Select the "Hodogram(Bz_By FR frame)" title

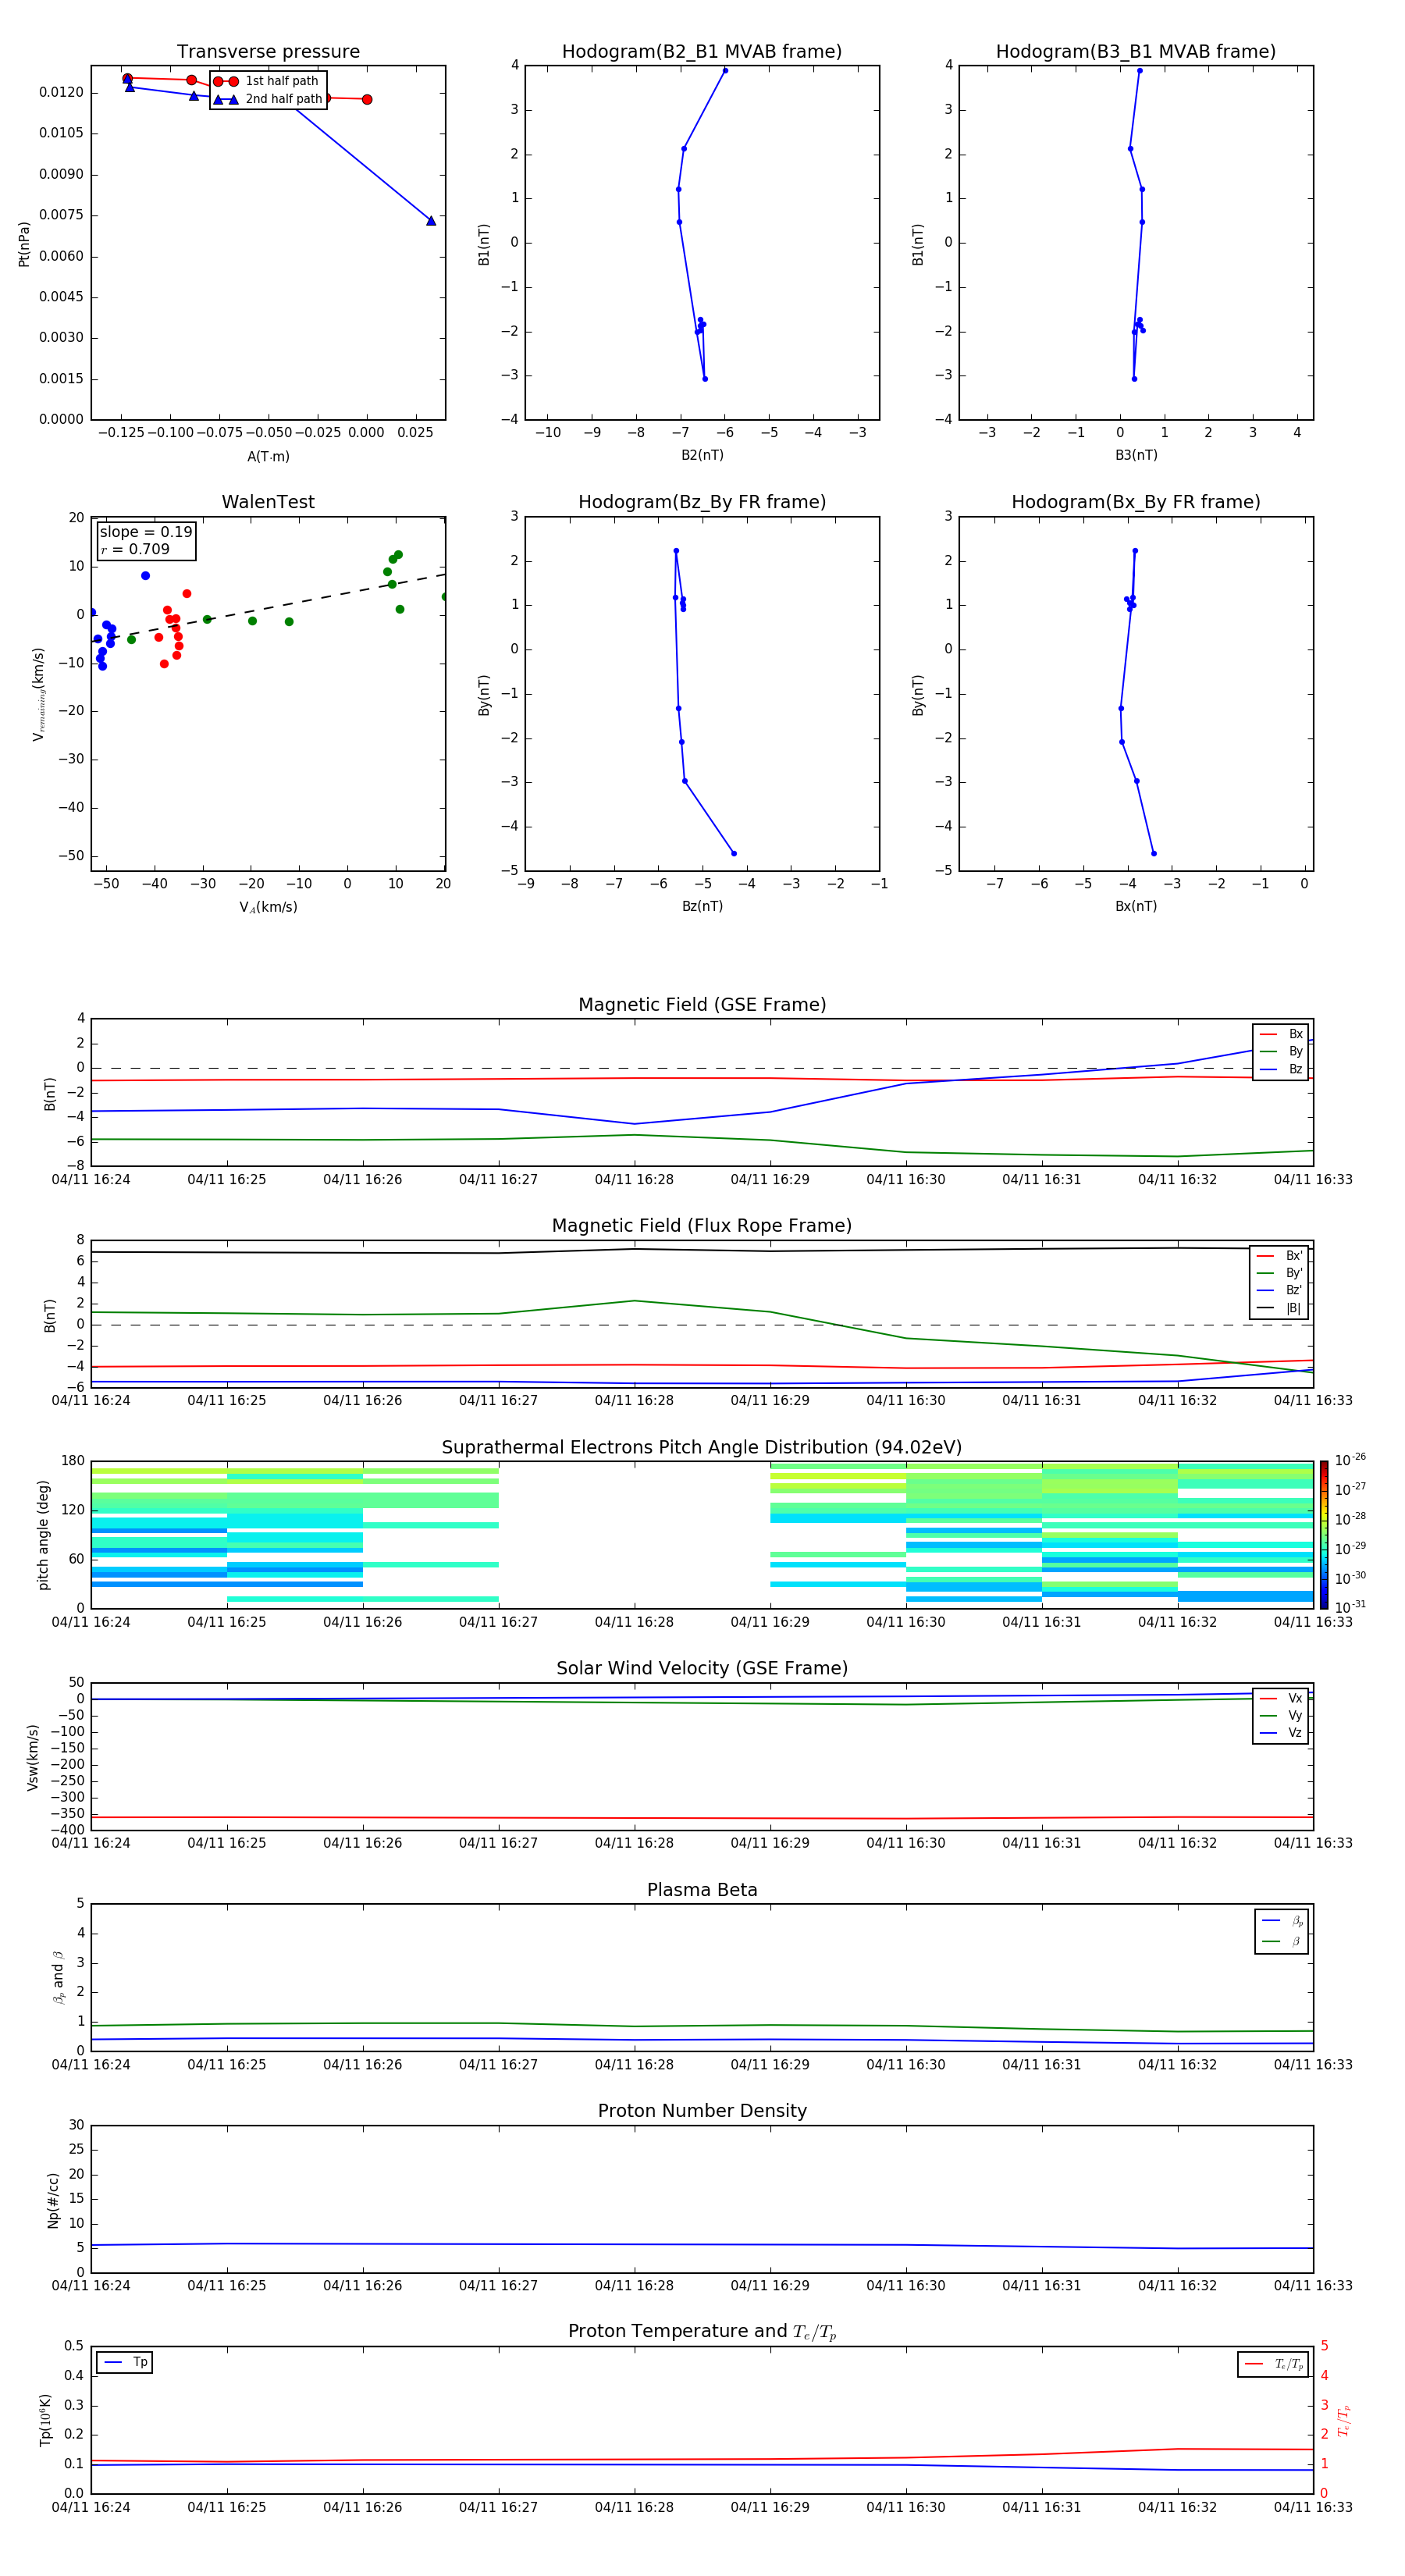click(x=702, y=502)
